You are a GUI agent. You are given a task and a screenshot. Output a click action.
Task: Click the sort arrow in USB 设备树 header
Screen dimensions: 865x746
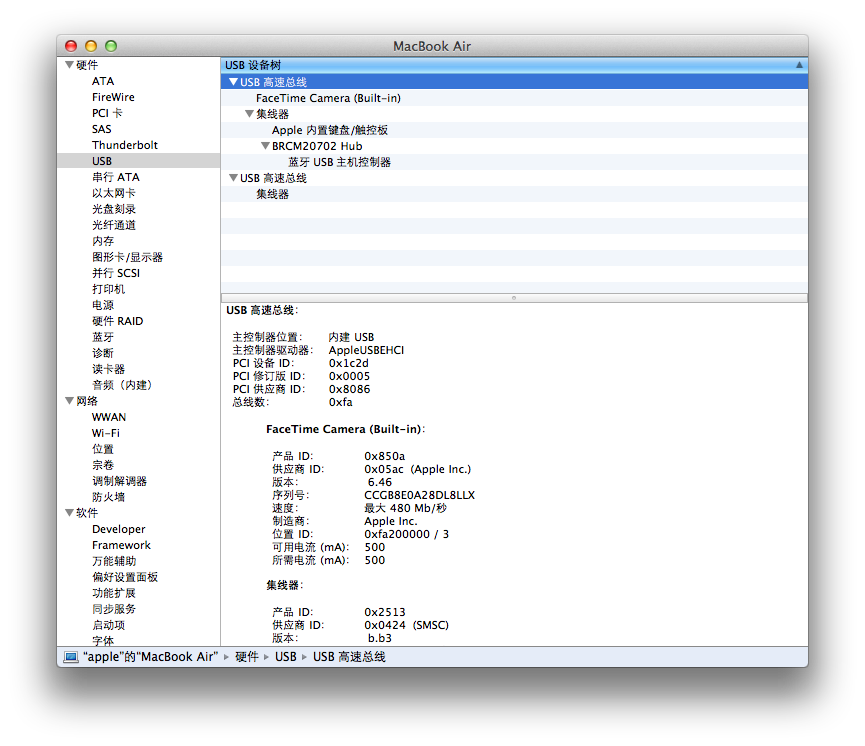point(799,65)
